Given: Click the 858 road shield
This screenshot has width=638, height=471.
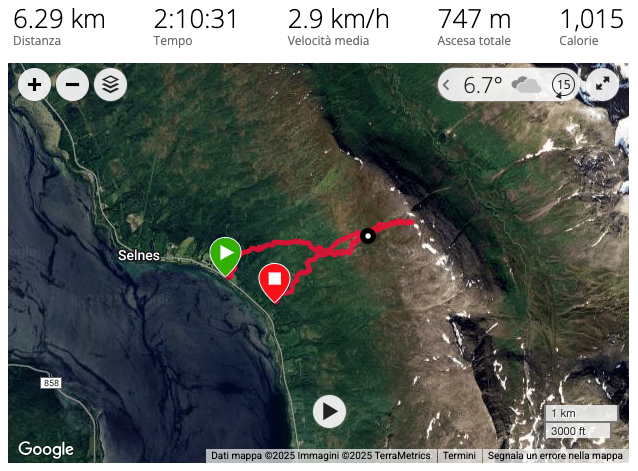Looking at the screenshot, I should tap(51, 383).
